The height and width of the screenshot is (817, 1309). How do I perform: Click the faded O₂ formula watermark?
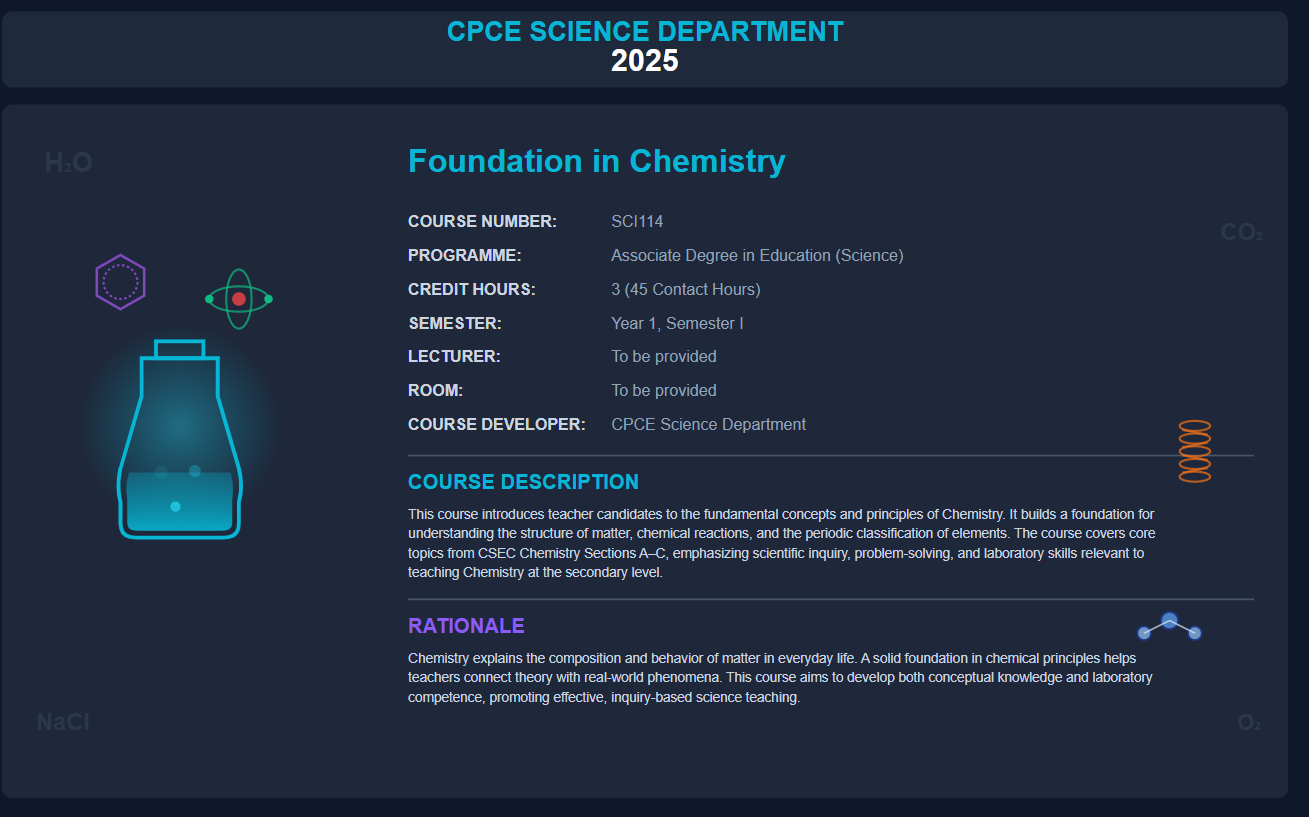[1248, 723]
